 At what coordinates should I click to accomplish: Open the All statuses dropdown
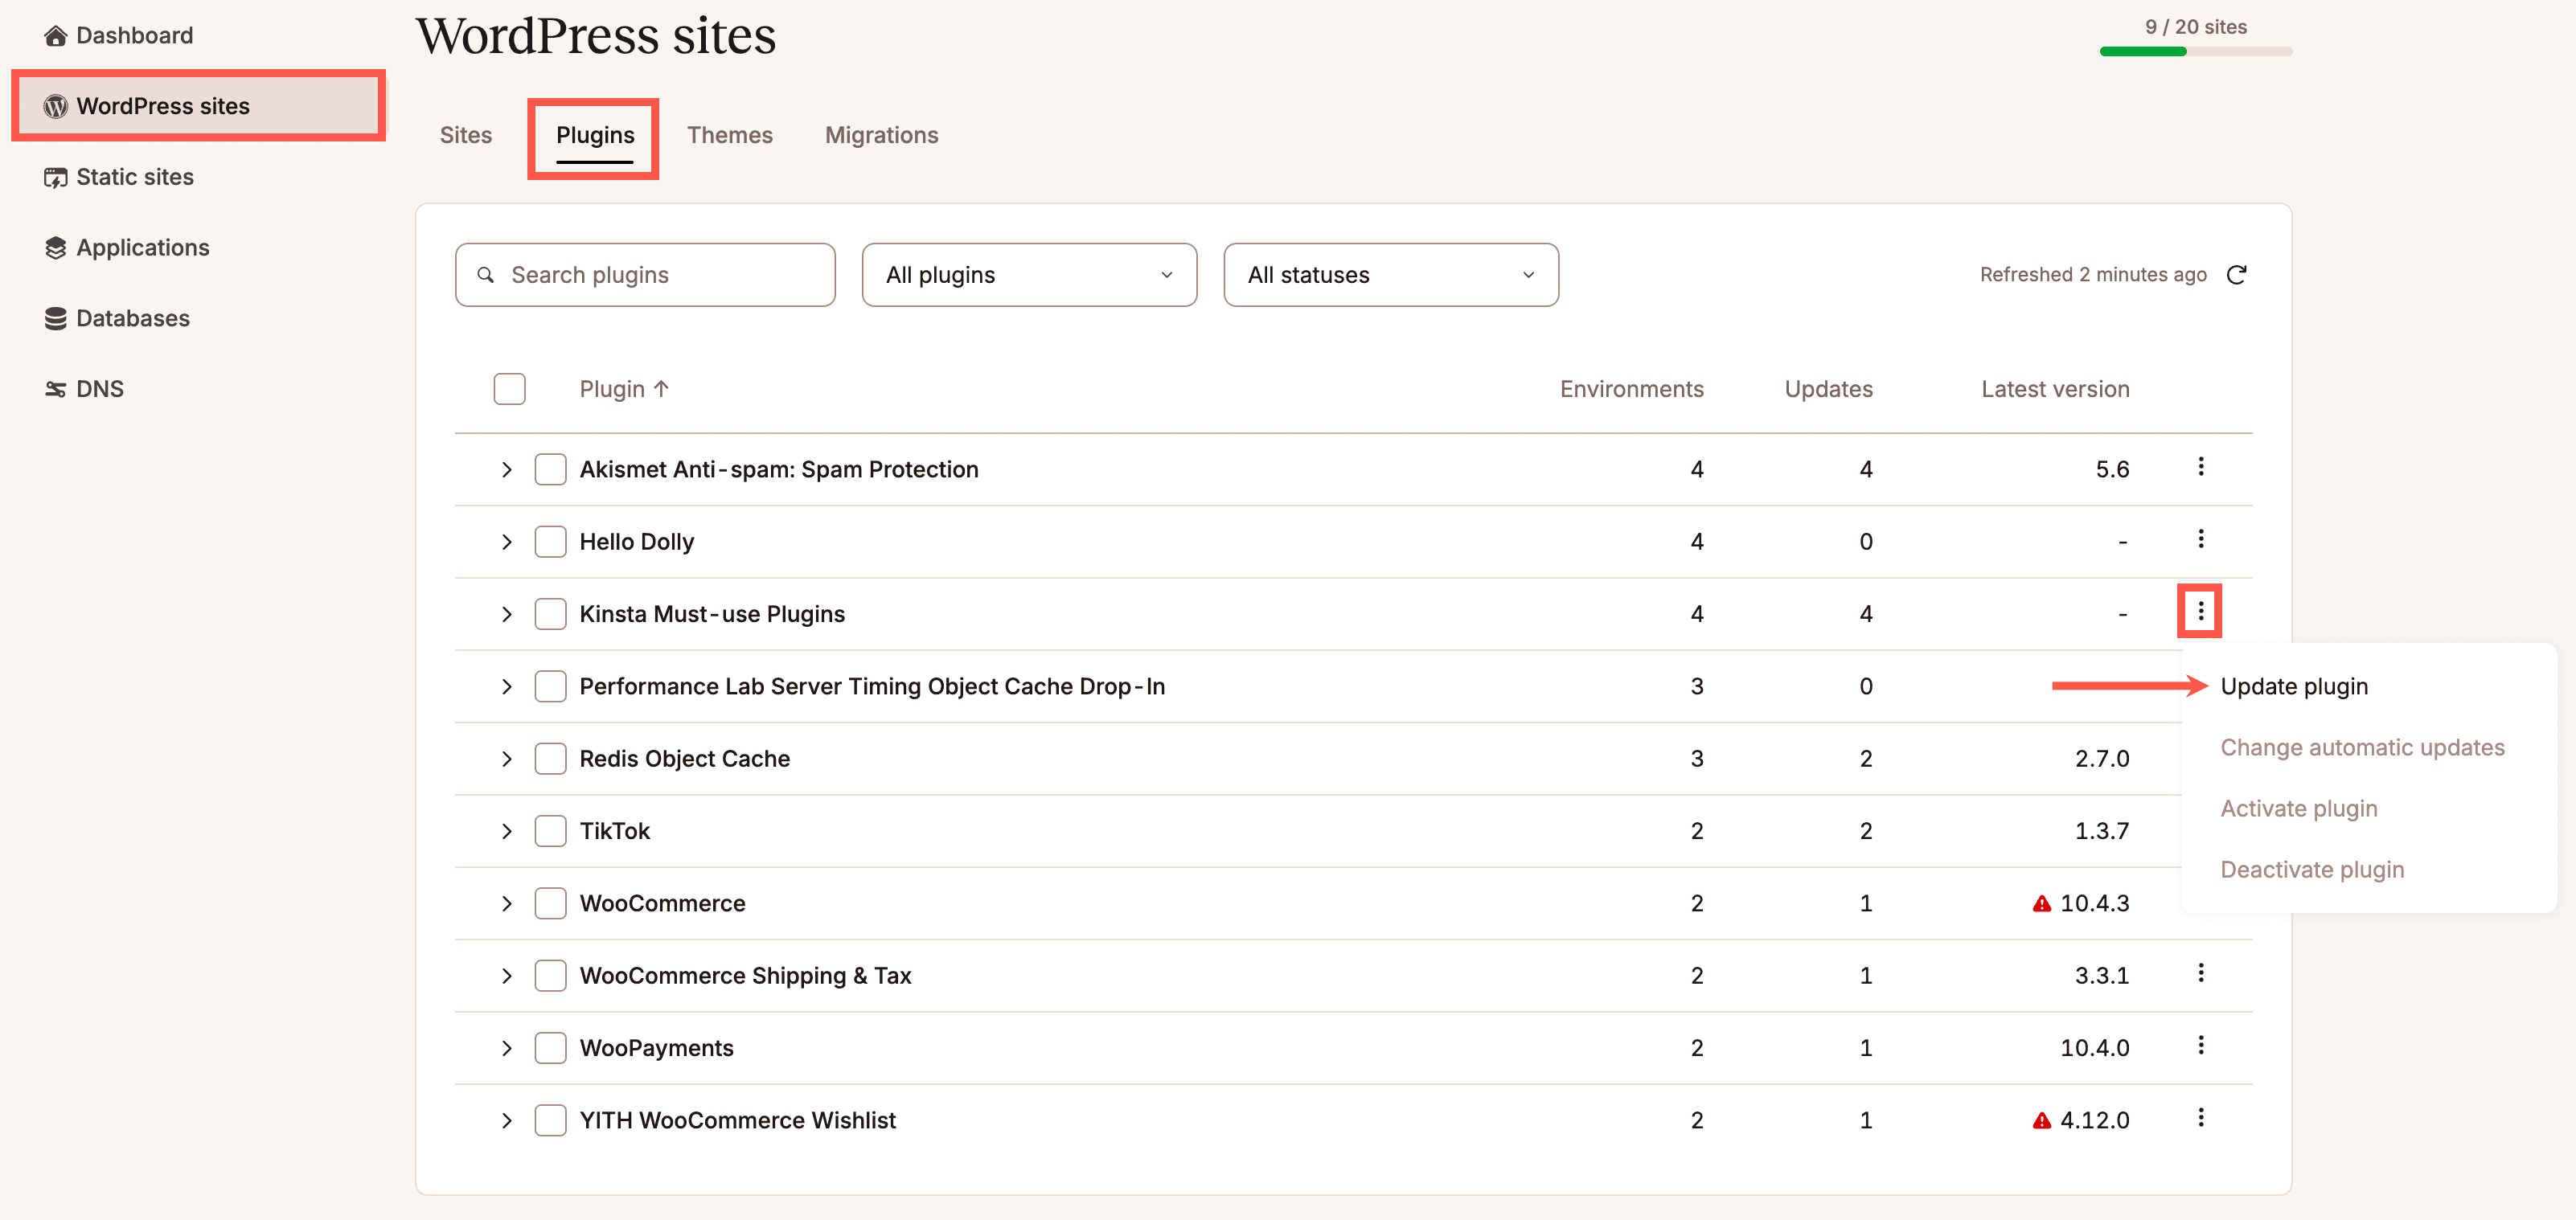[x=1390, y=274]
